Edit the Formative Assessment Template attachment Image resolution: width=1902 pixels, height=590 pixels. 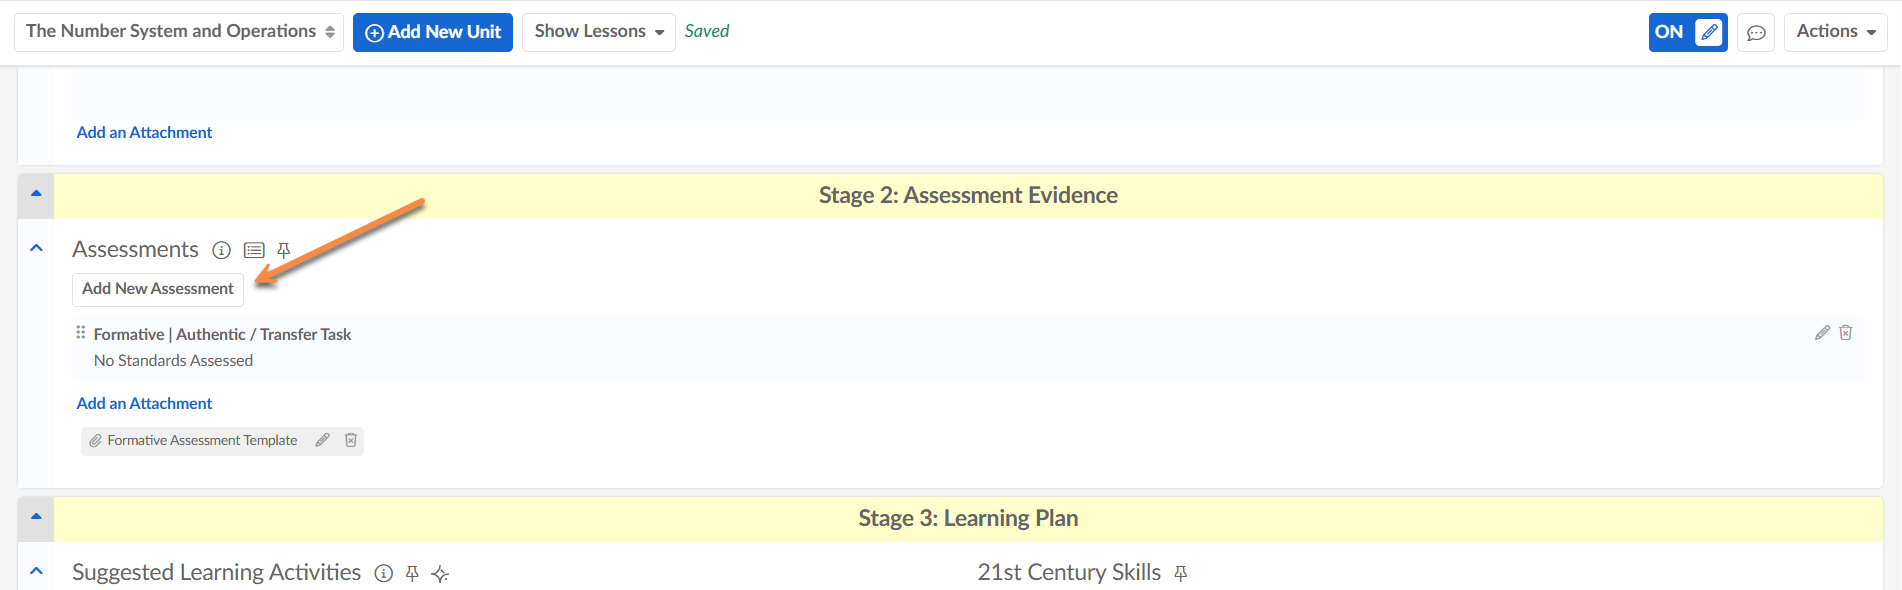tap(322, 440)
